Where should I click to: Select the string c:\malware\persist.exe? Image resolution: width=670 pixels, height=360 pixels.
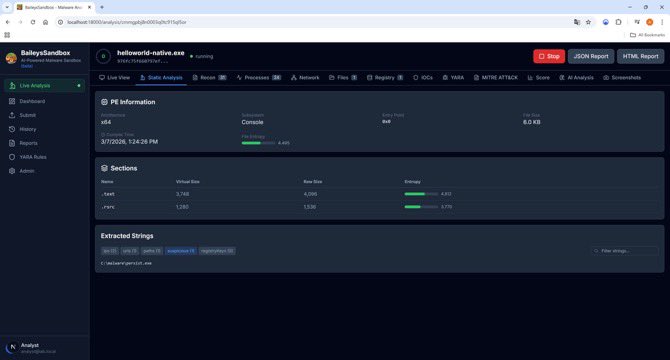coord(126,263)
